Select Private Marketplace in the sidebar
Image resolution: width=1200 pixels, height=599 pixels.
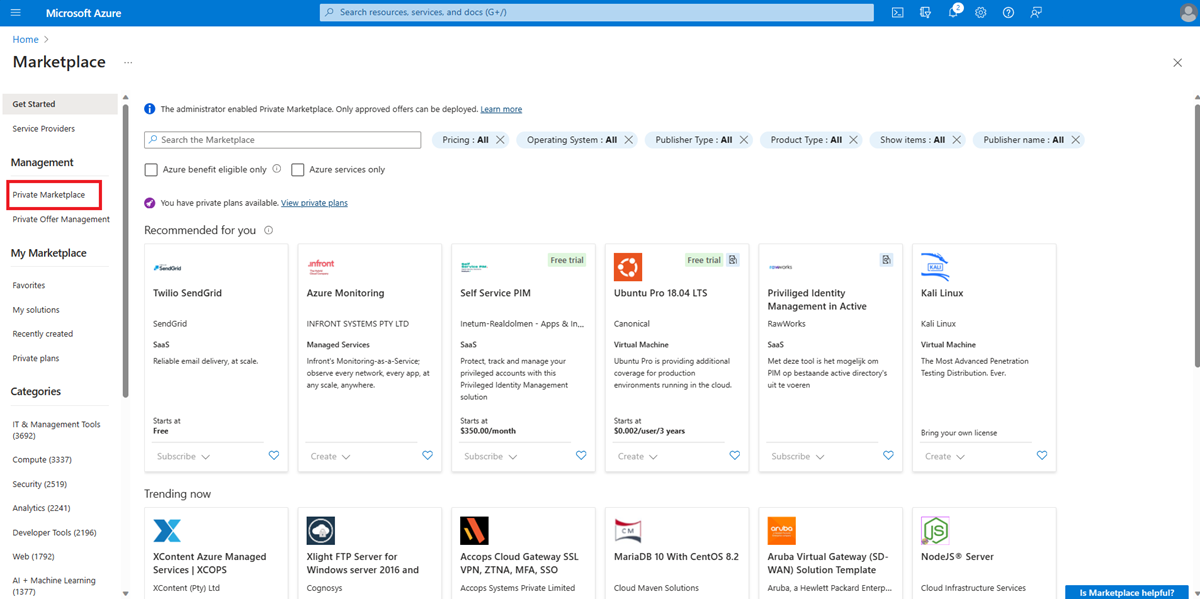pos(49,195)
